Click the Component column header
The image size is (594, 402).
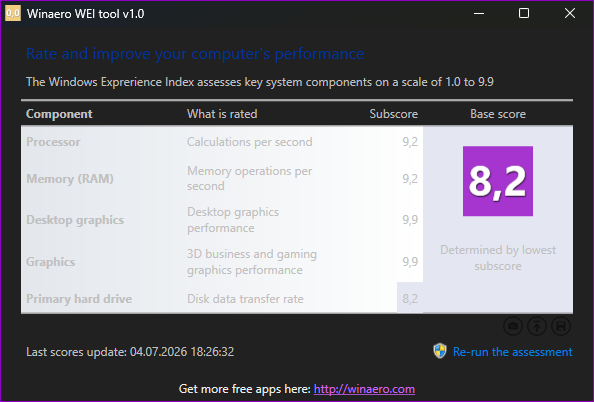pyautogui.click(x=59, y=114)
